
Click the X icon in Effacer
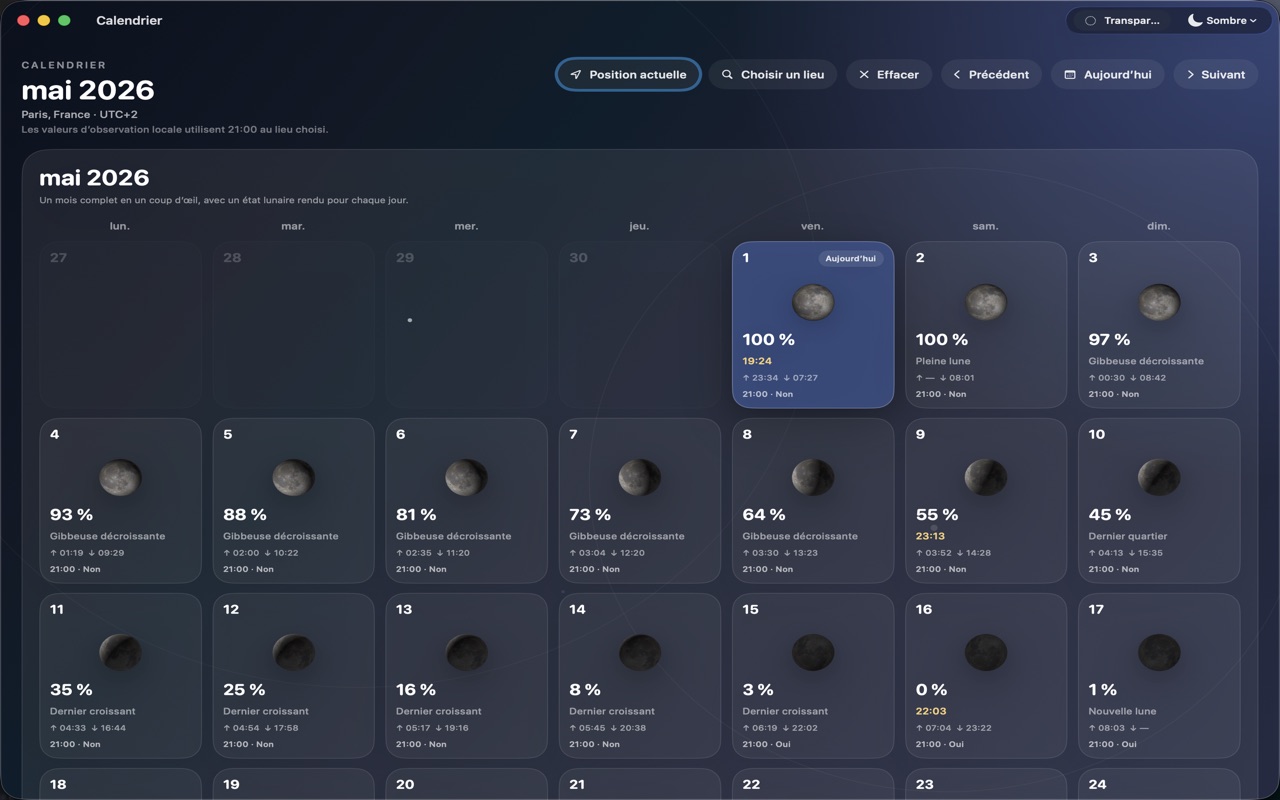pos(864,75)
